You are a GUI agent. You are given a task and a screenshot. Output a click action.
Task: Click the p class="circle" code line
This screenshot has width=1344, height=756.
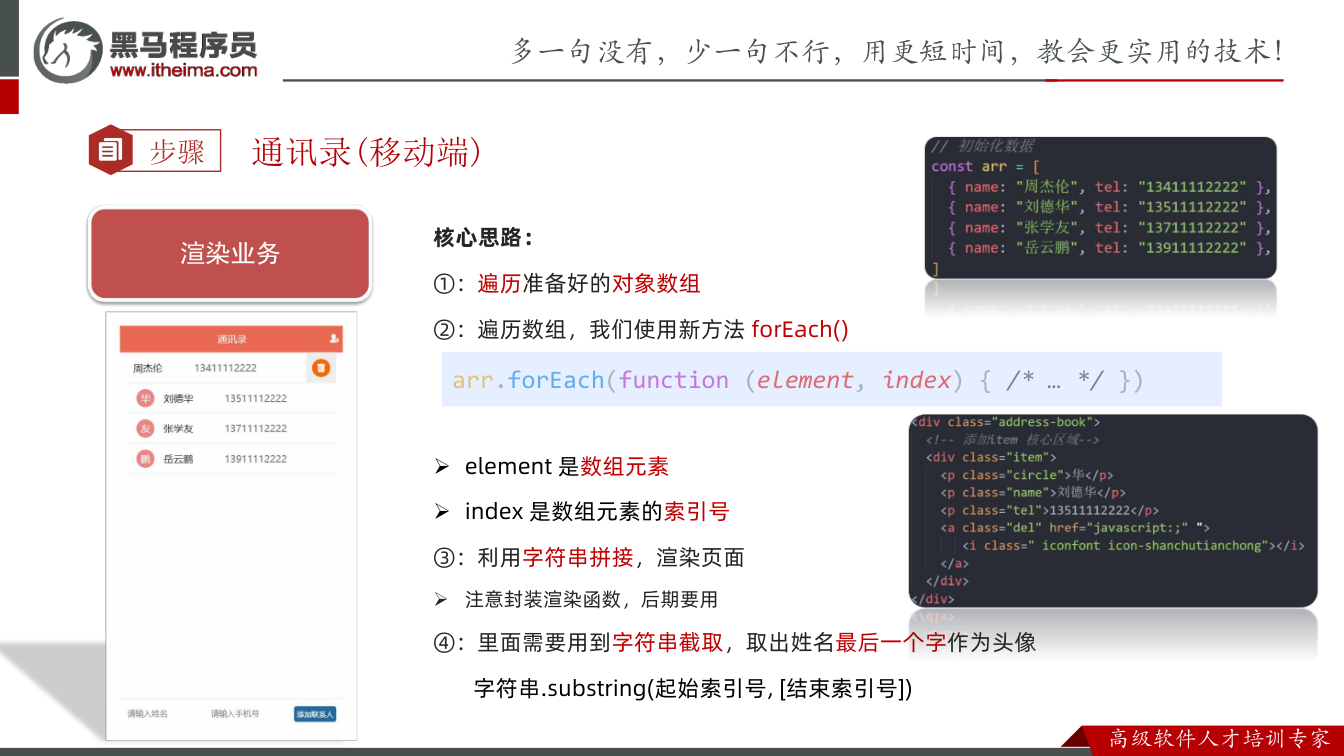[1027, 475]
